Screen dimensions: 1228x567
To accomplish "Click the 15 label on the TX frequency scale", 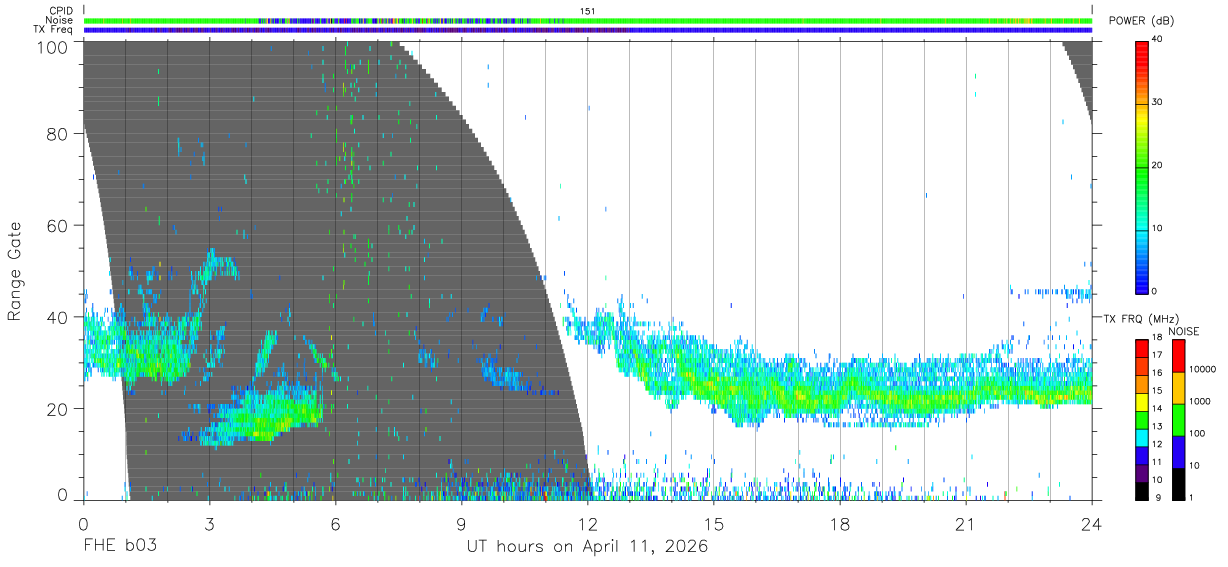I will (1157, 391).
